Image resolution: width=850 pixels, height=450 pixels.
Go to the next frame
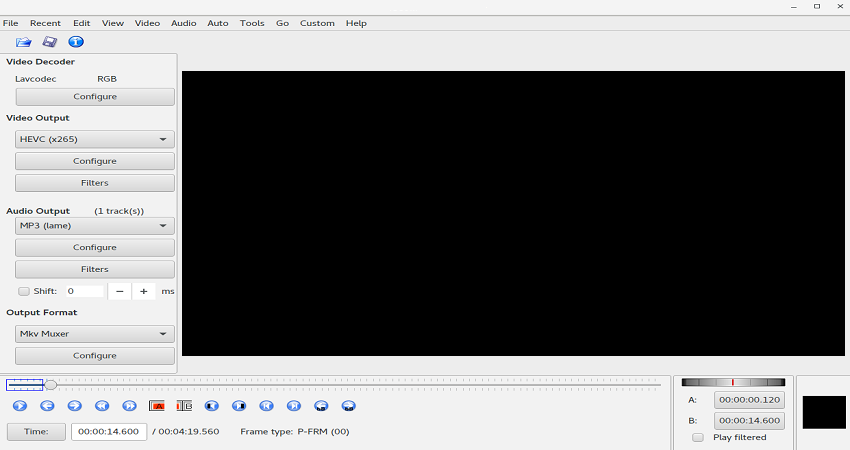75,406
